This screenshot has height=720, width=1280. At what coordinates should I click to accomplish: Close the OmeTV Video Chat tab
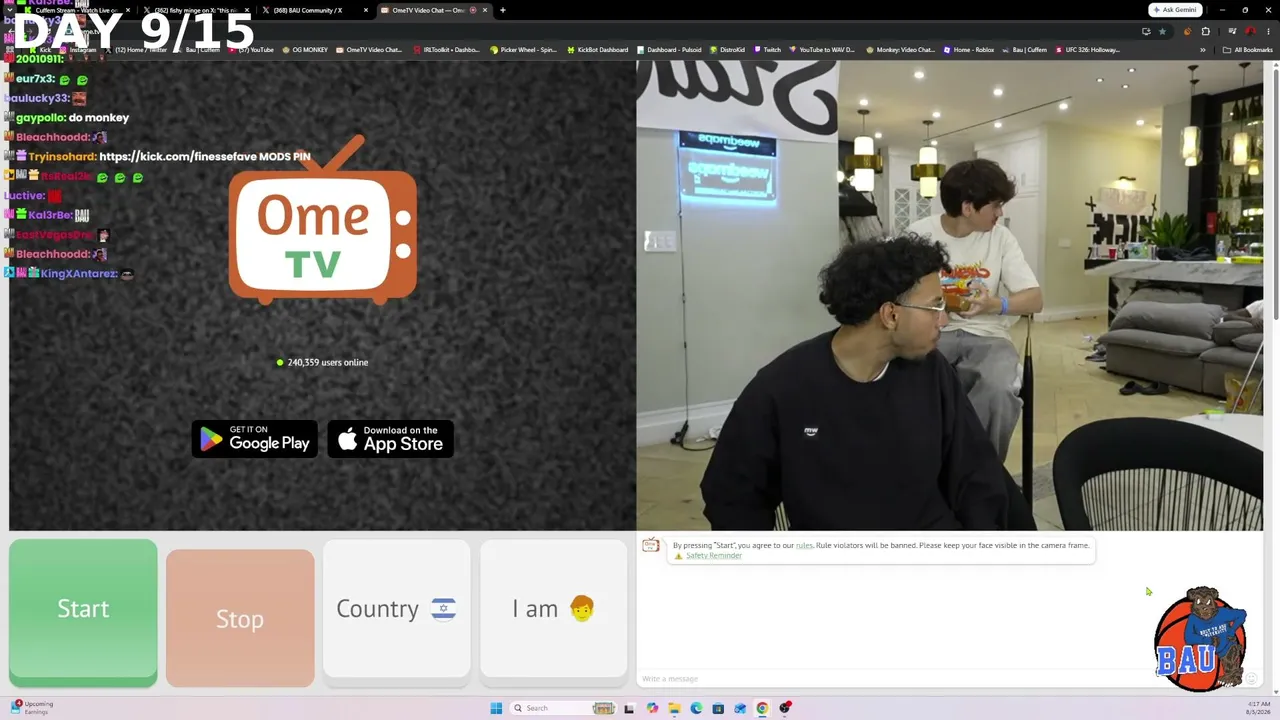coord(485,10)
